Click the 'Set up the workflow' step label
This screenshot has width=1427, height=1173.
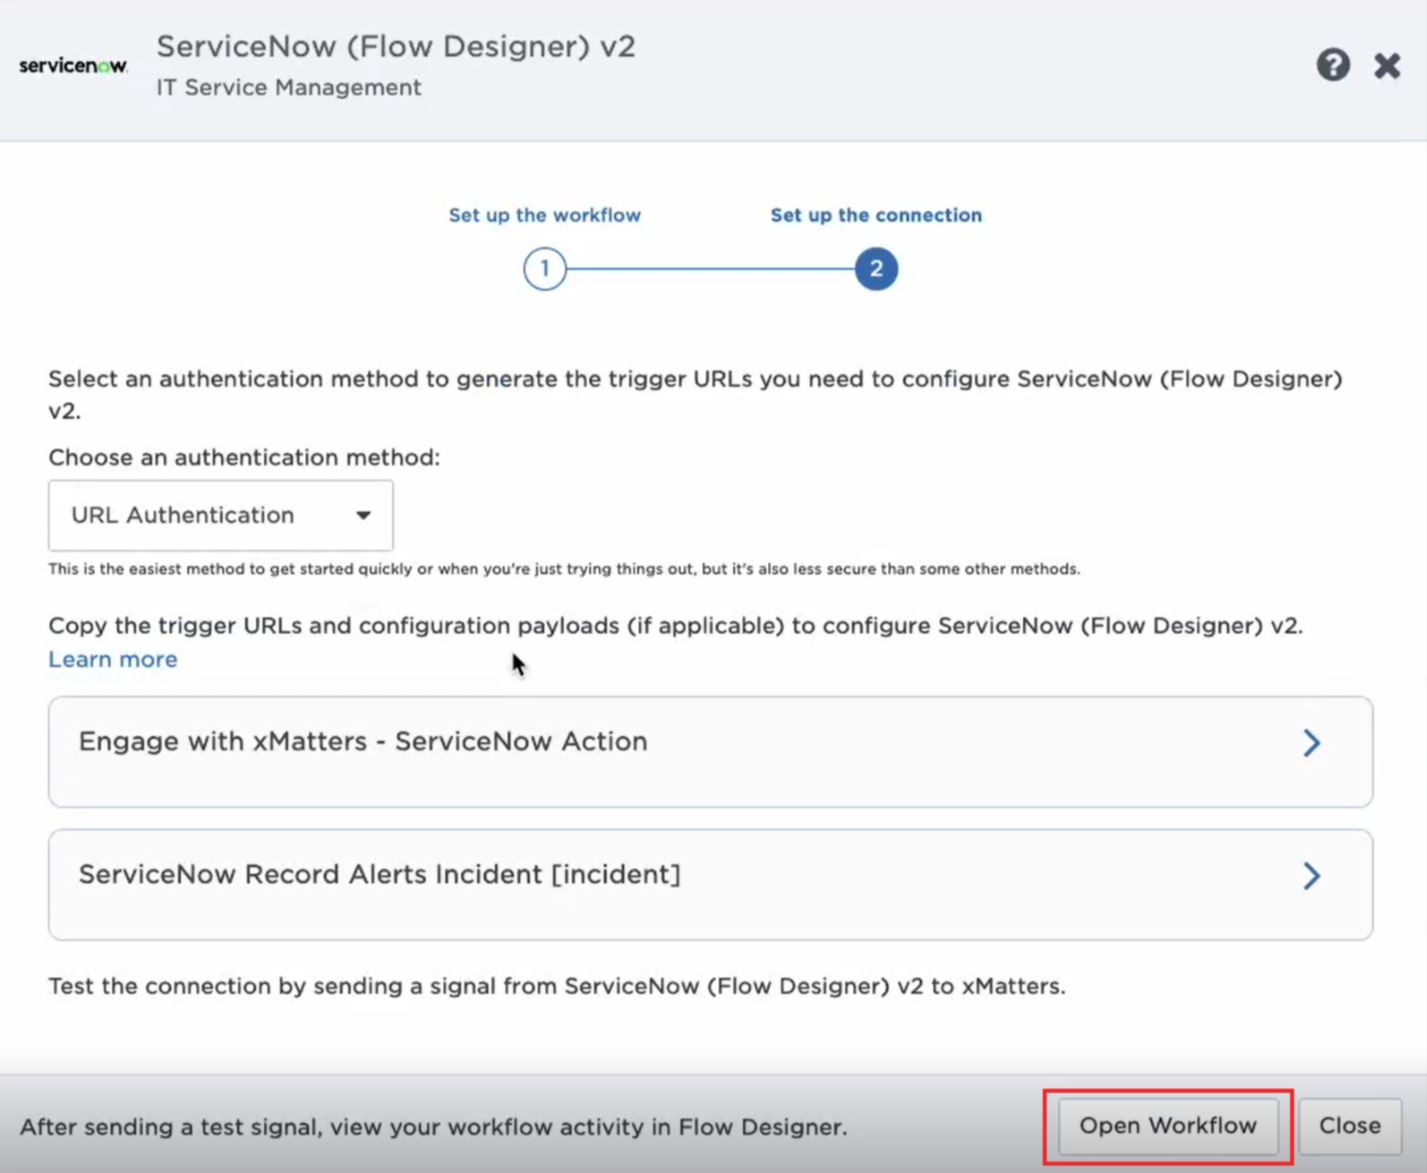(545, 215)
